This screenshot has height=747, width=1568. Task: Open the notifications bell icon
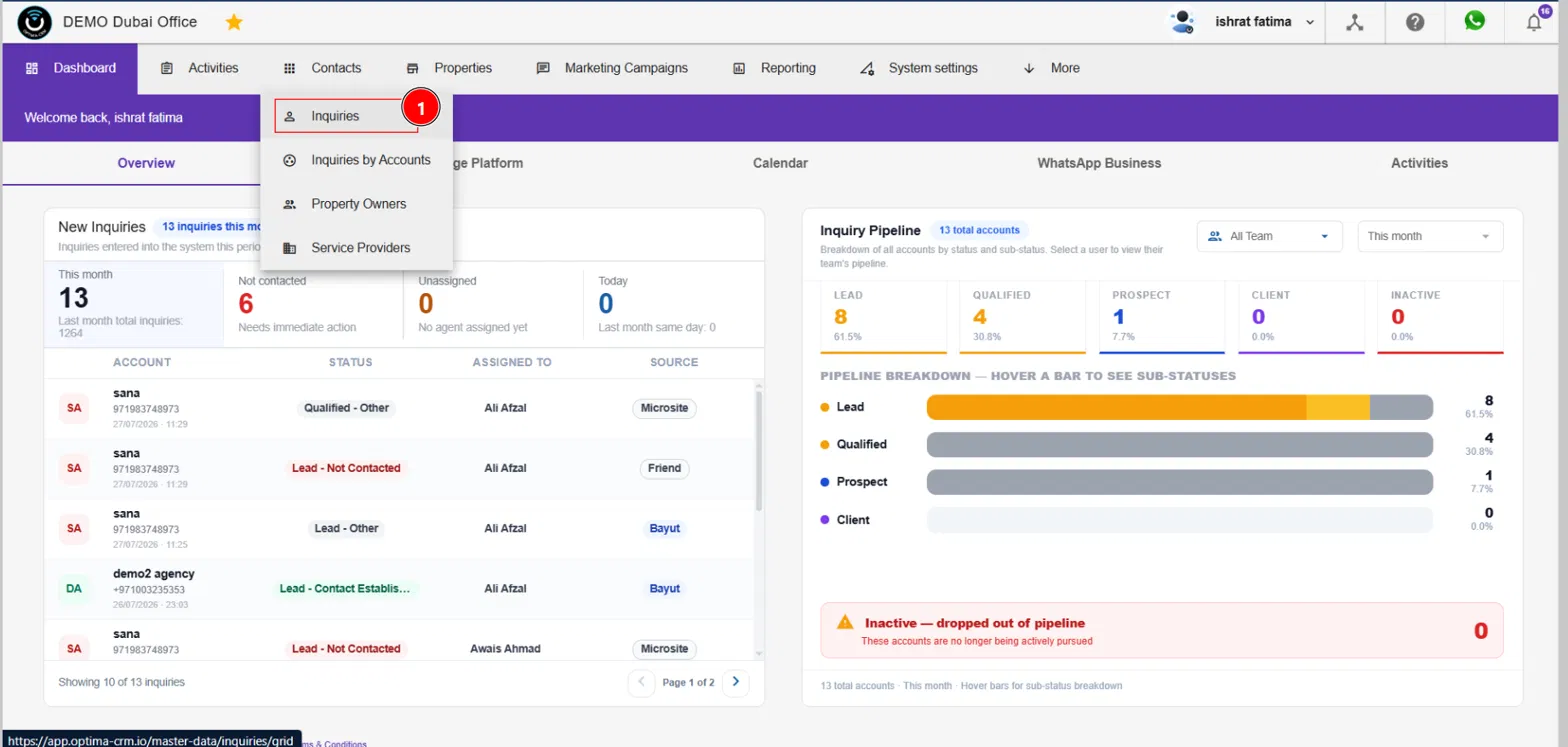1534,22
